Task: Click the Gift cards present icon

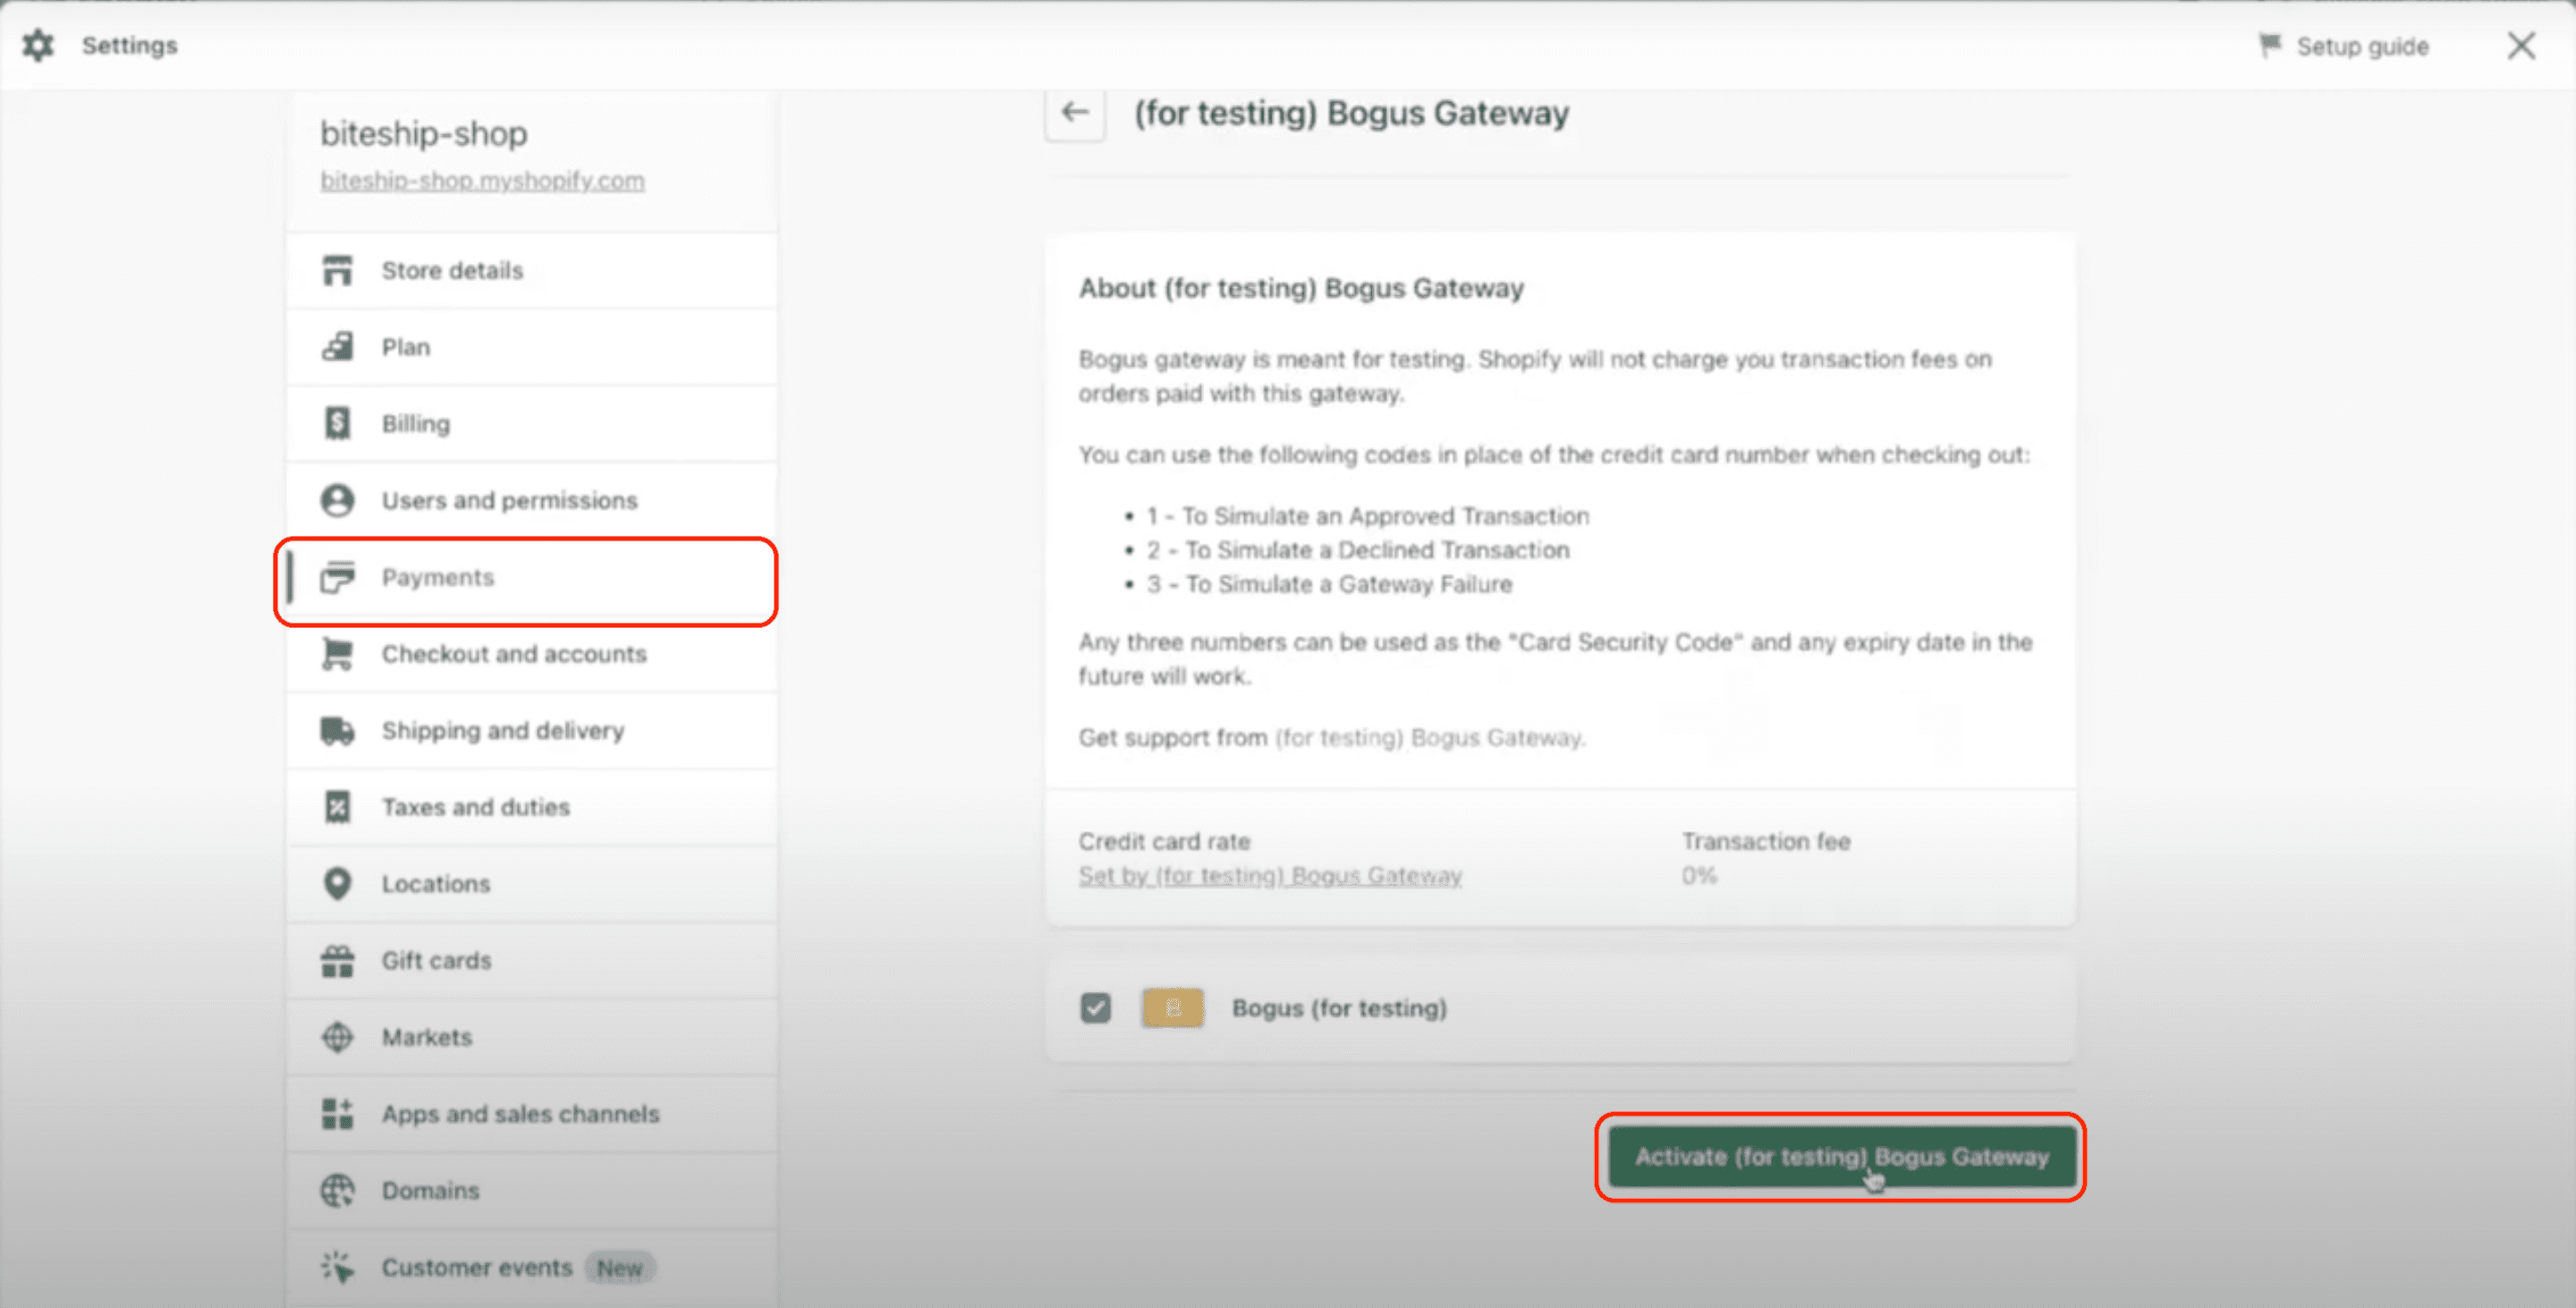Action: pos(337,961)
